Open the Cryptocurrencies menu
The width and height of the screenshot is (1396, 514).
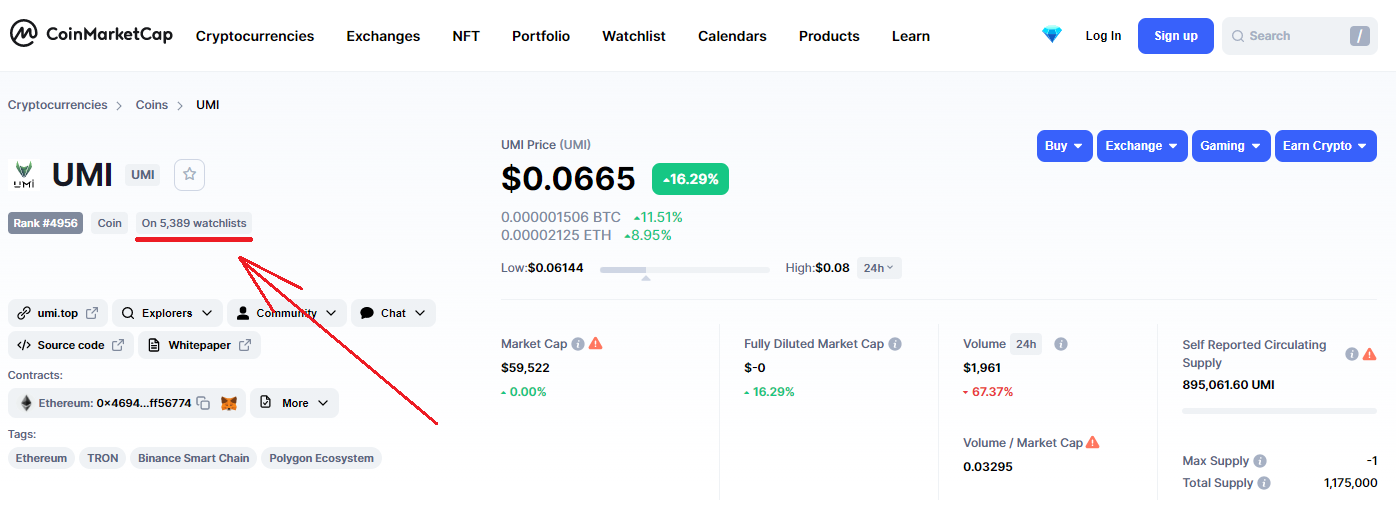click(x=255, y=36)
